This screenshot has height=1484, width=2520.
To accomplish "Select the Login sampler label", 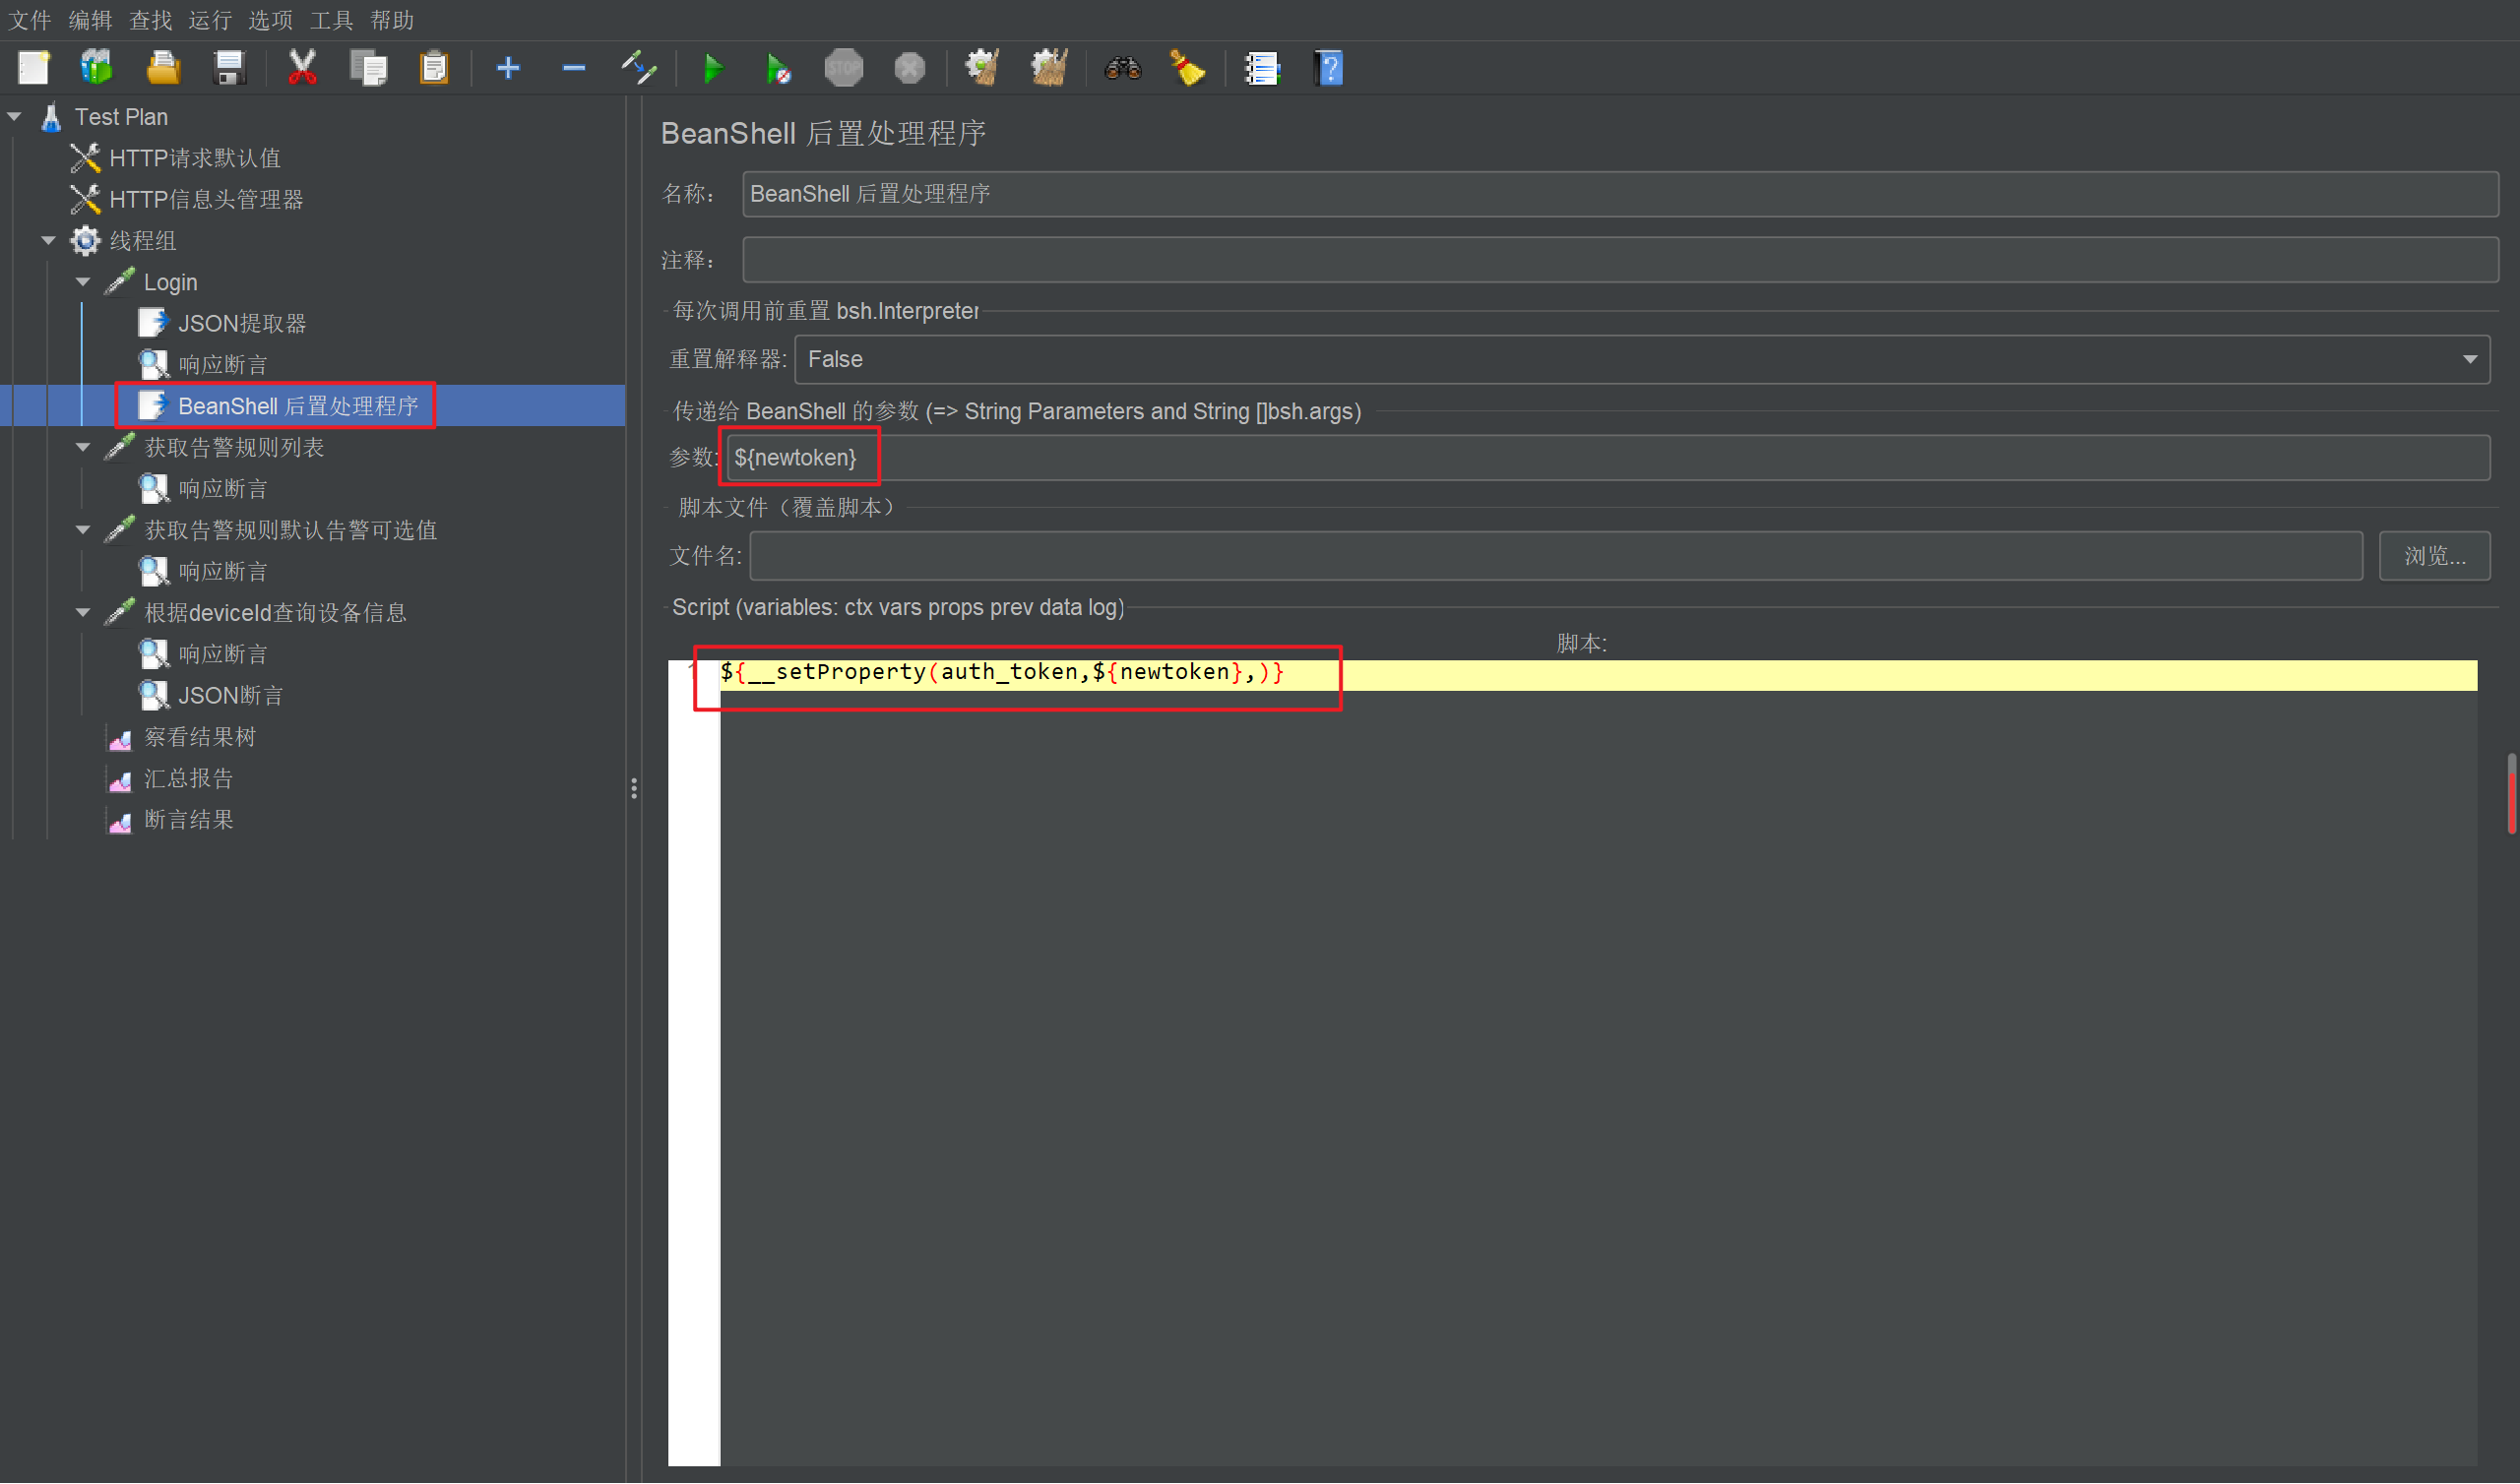I will click(x=170, y=282).
